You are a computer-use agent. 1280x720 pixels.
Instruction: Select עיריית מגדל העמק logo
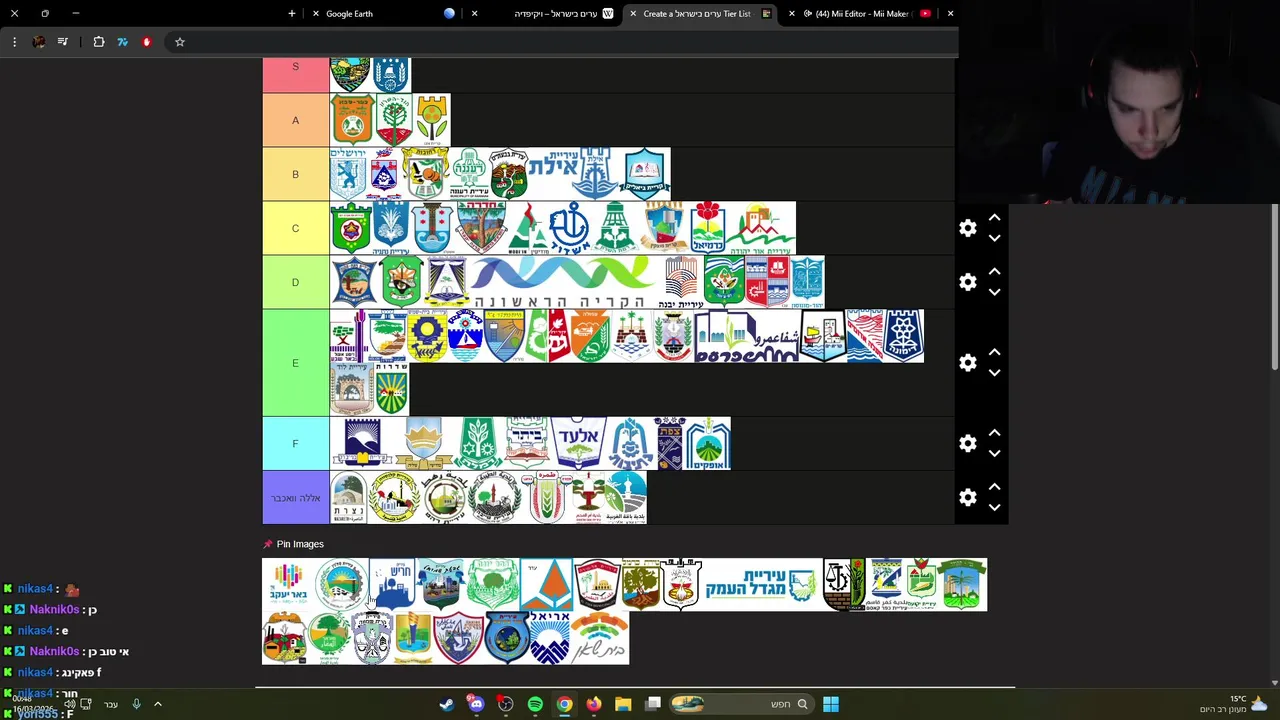click(x=762, y=584)
